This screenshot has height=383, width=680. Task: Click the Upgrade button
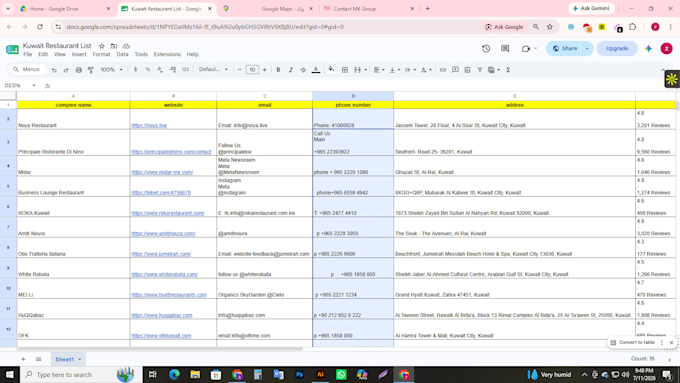pos(617,49)
